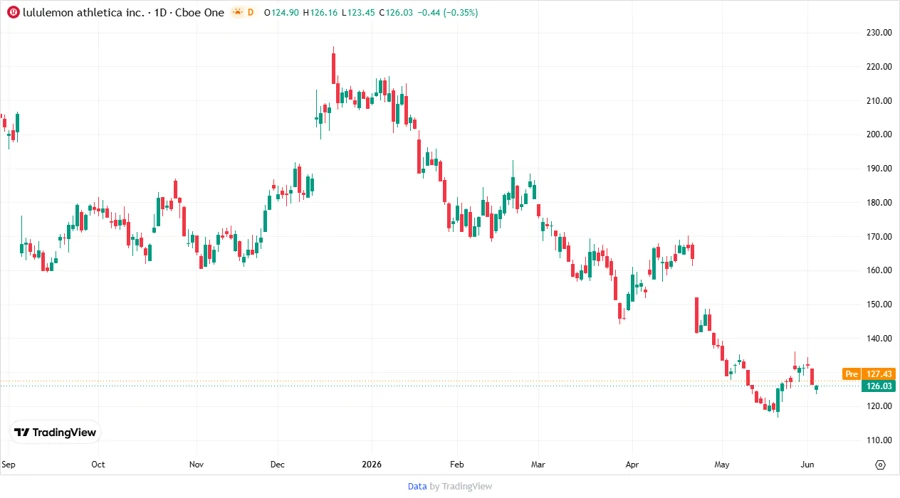Click the 200.00 price axis label
The width and height of the screenshot is (900, 498).
click(x=879, y=134)
